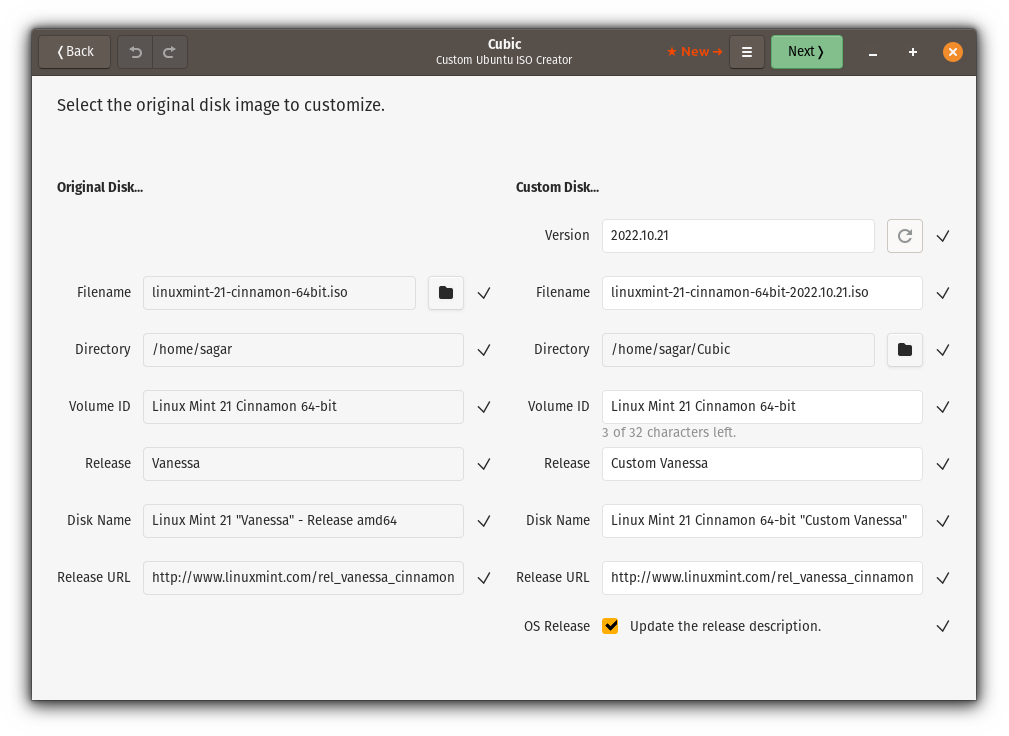This screenshot has height=736, width=1009.
Task: Click the Custom Vanessa Release field
Action: 761,463
